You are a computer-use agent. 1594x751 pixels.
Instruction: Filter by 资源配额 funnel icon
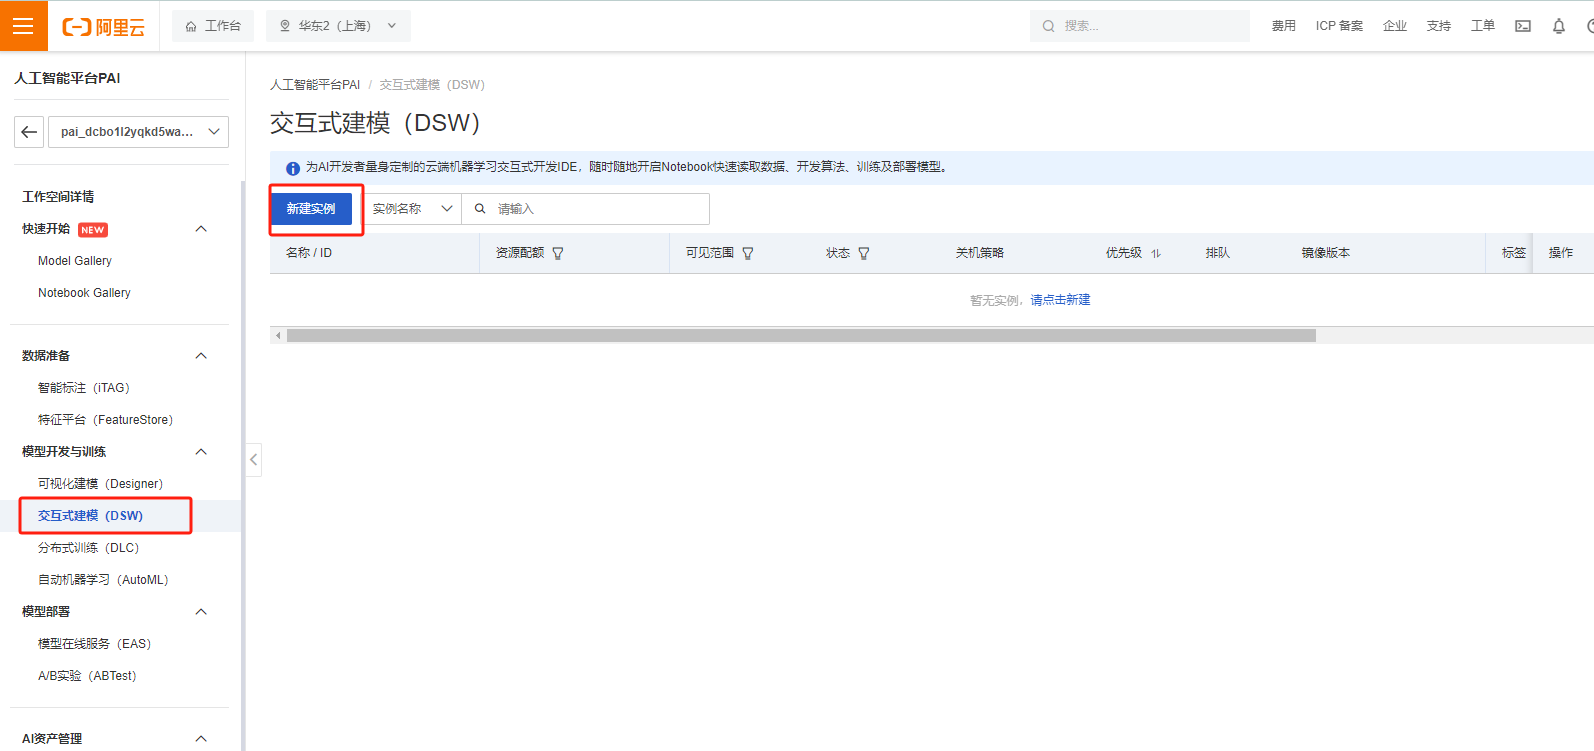pos(558,254)
